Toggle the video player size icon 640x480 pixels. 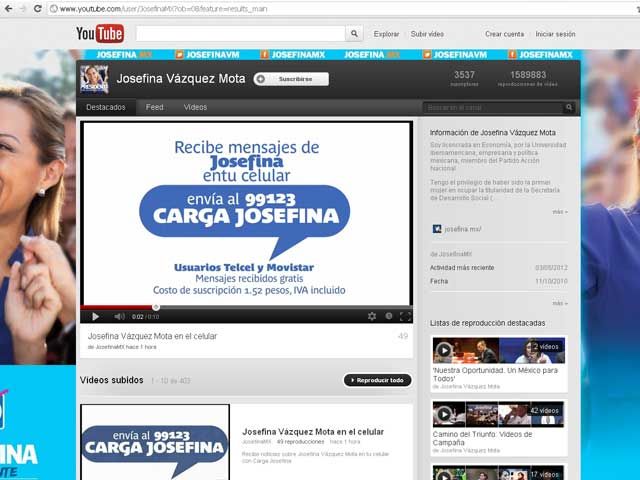388,316
